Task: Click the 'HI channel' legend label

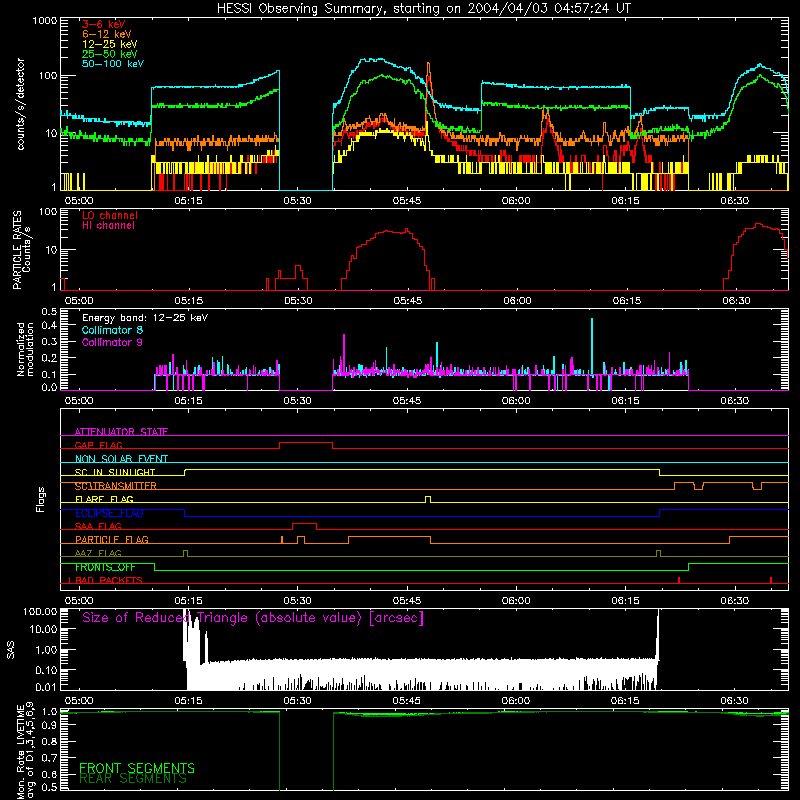Action: (108, 226)
